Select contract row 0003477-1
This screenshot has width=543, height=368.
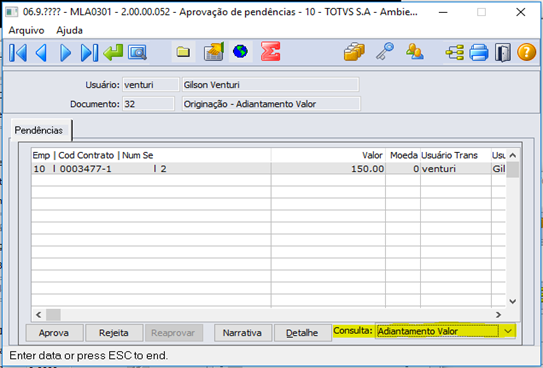pyautogui.click(x=268, y=169)
